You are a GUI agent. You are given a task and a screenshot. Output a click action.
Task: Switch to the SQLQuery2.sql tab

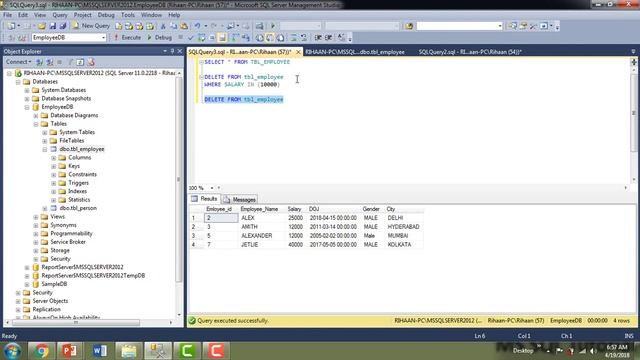click(x=470, y=52)
